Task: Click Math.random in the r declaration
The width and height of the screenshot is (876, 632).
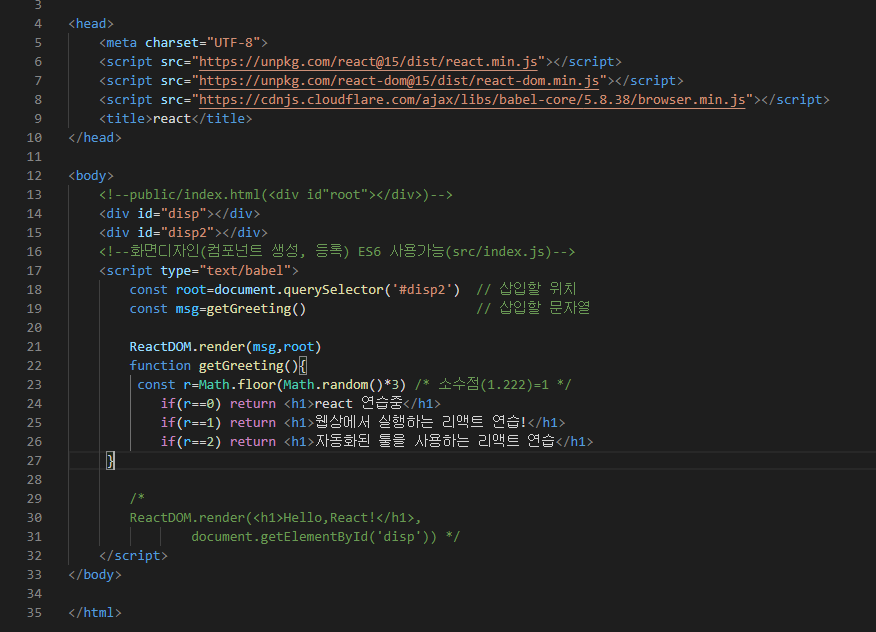Action: (325, 384)
